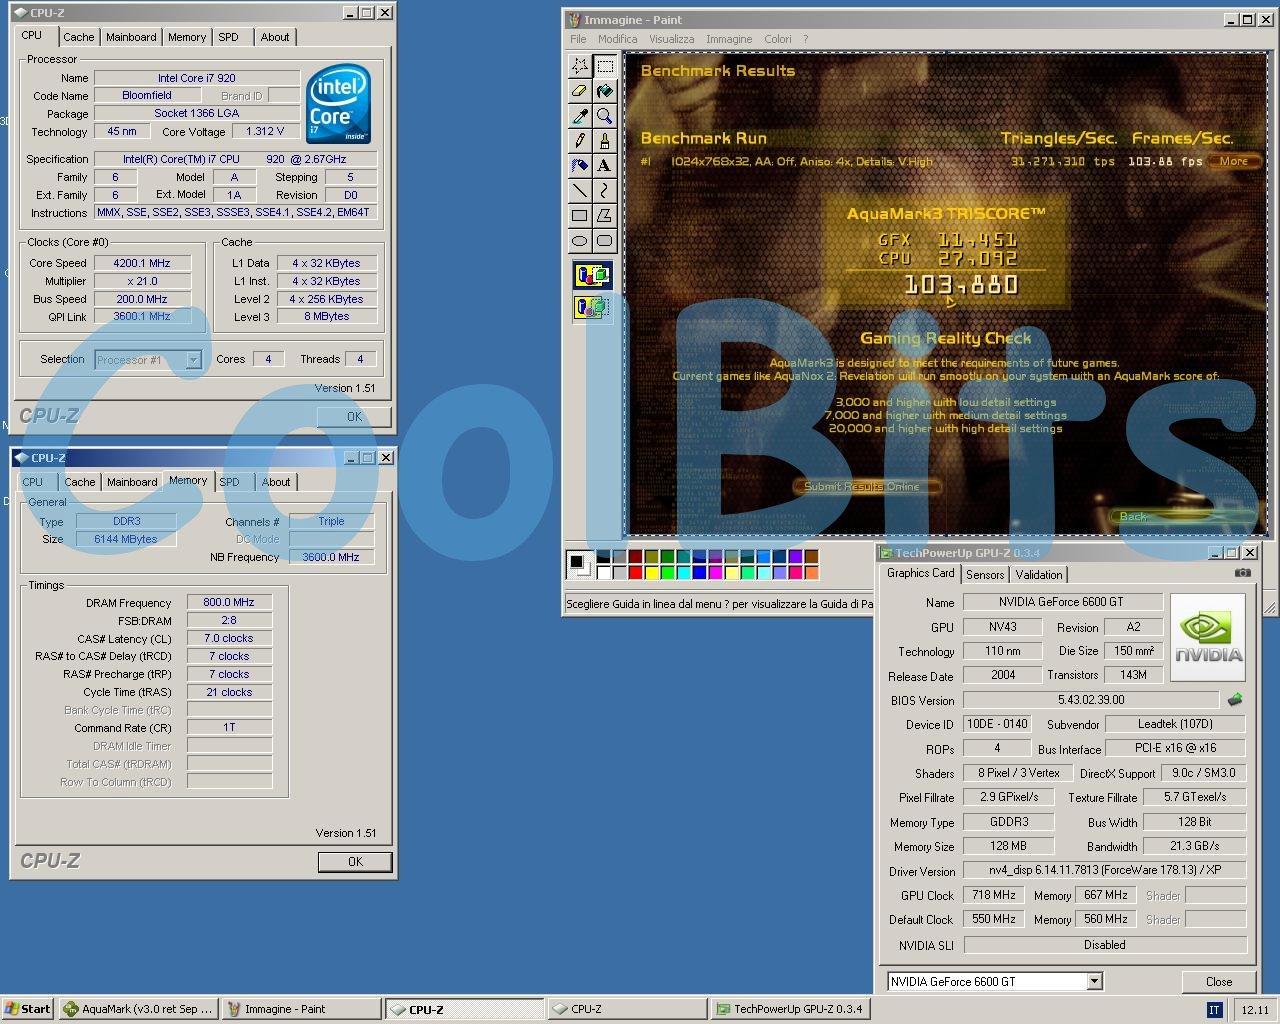Activate Immagine - Paint taskbar button
Screen dimensions: 1280x1024
pos(300,1009)
